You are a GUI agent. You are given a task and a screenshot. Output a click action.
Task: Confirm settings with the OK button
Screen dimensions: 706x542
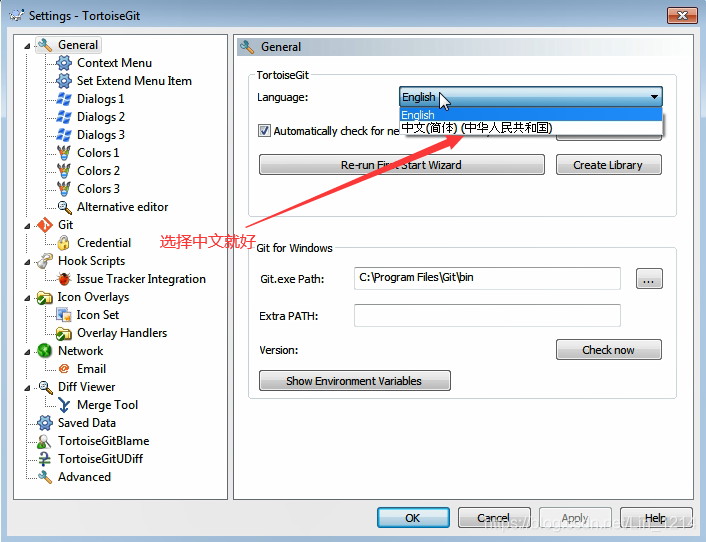pos(413,518)
